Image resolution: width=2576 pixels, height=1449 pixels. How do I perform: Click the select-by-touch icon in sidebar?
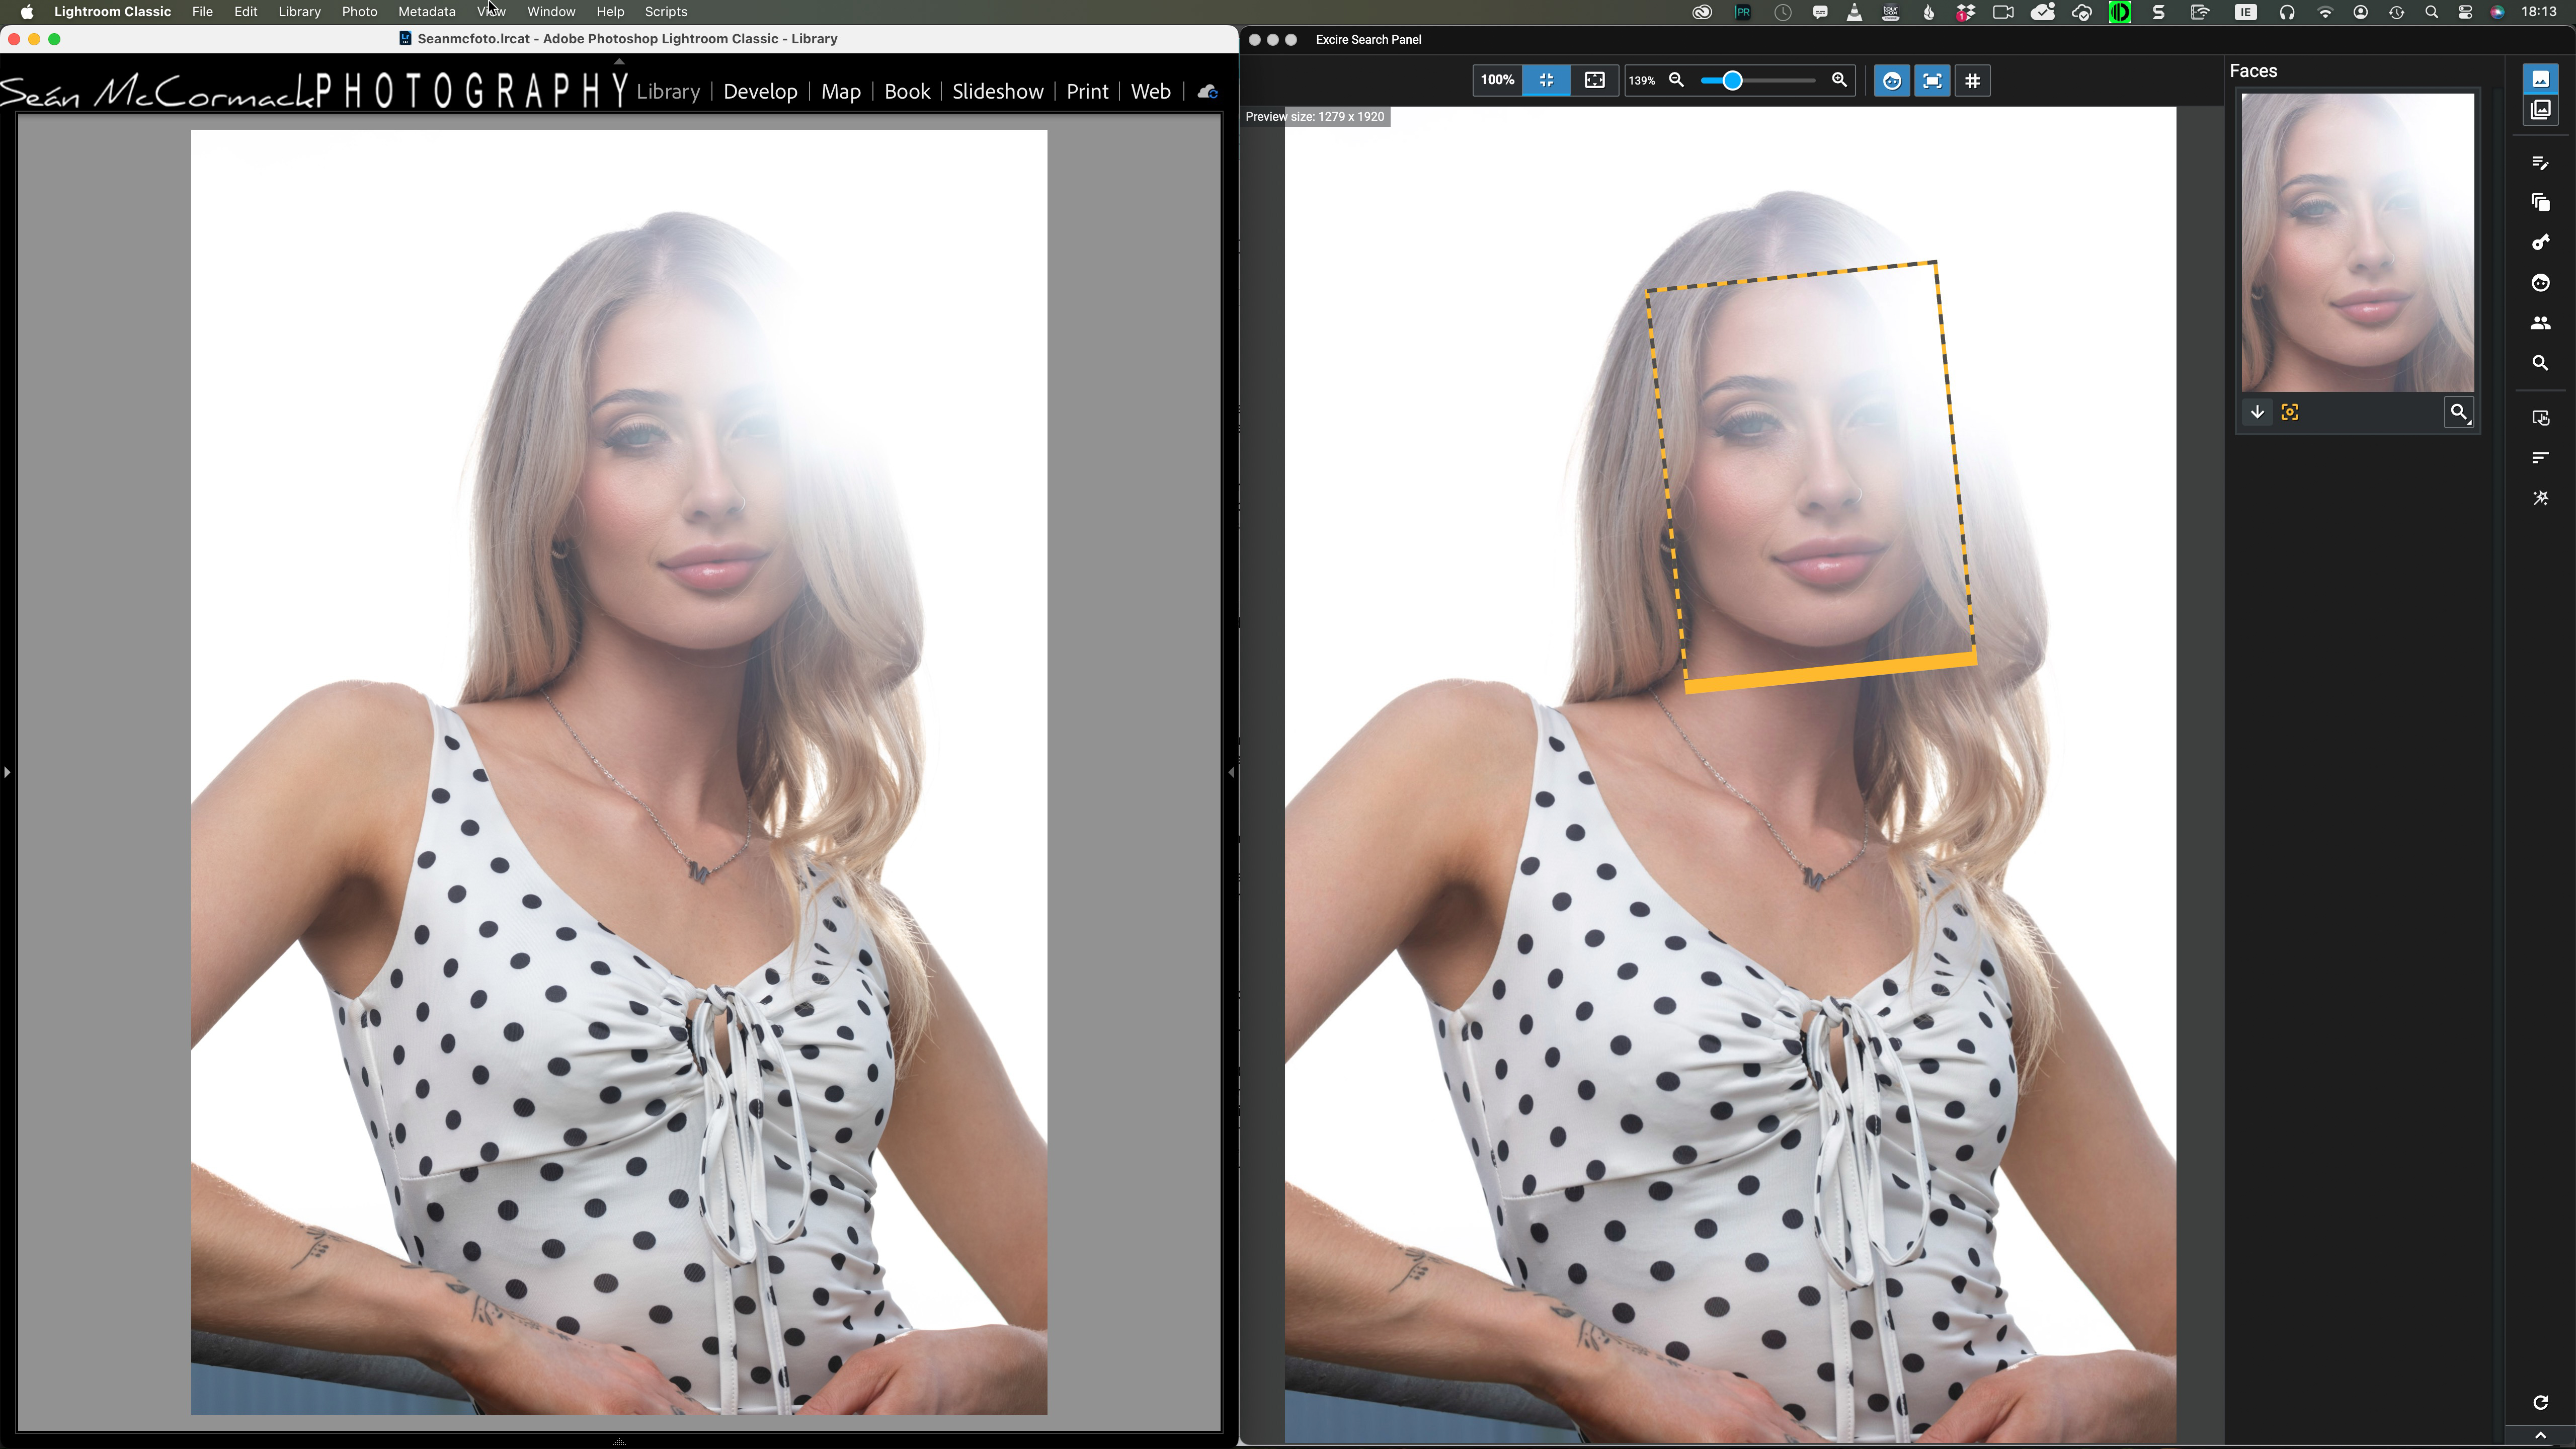[2540, 417]
